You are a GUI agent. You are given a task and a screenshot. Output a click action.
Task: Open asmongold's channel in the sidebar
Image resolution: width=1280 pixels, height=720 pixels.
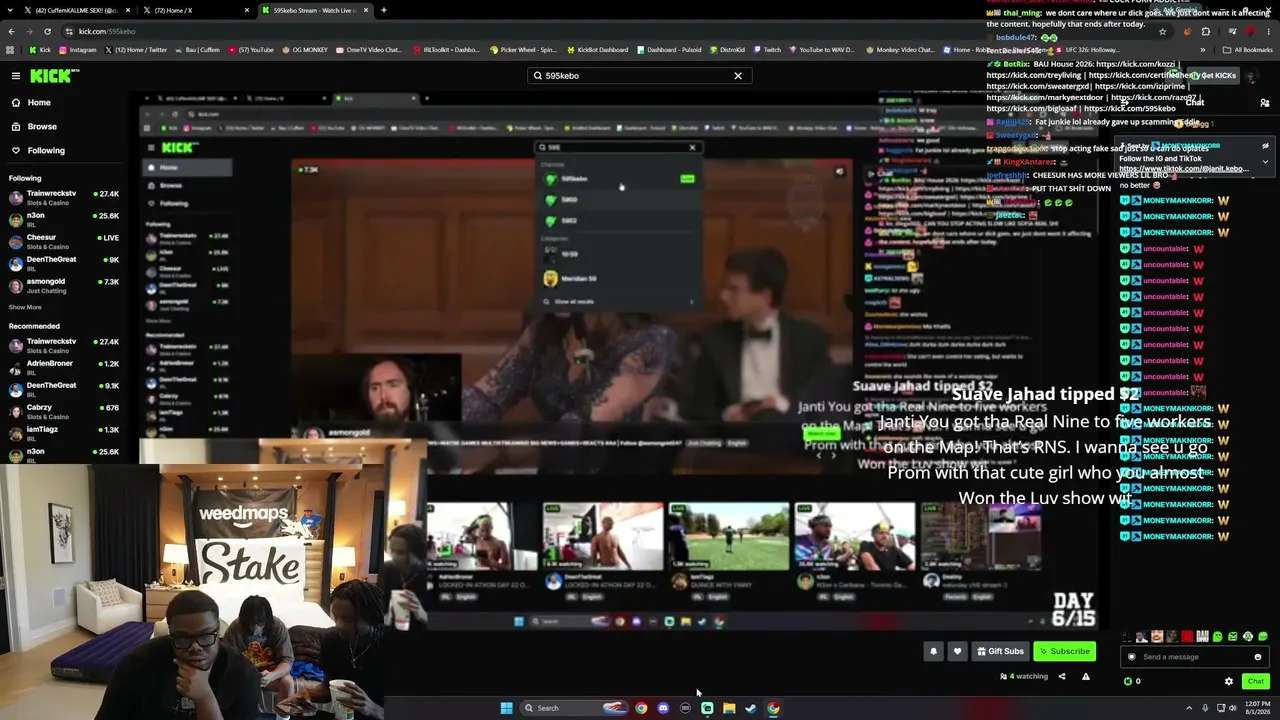(x=64, y=285)
